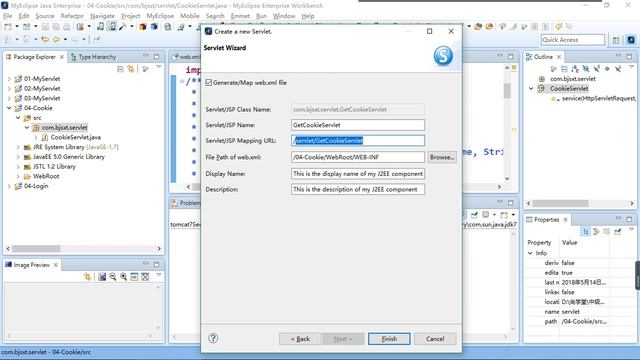Collapse the src folder node
Viewport: 640px width, 360px height.
click(18, 118)
